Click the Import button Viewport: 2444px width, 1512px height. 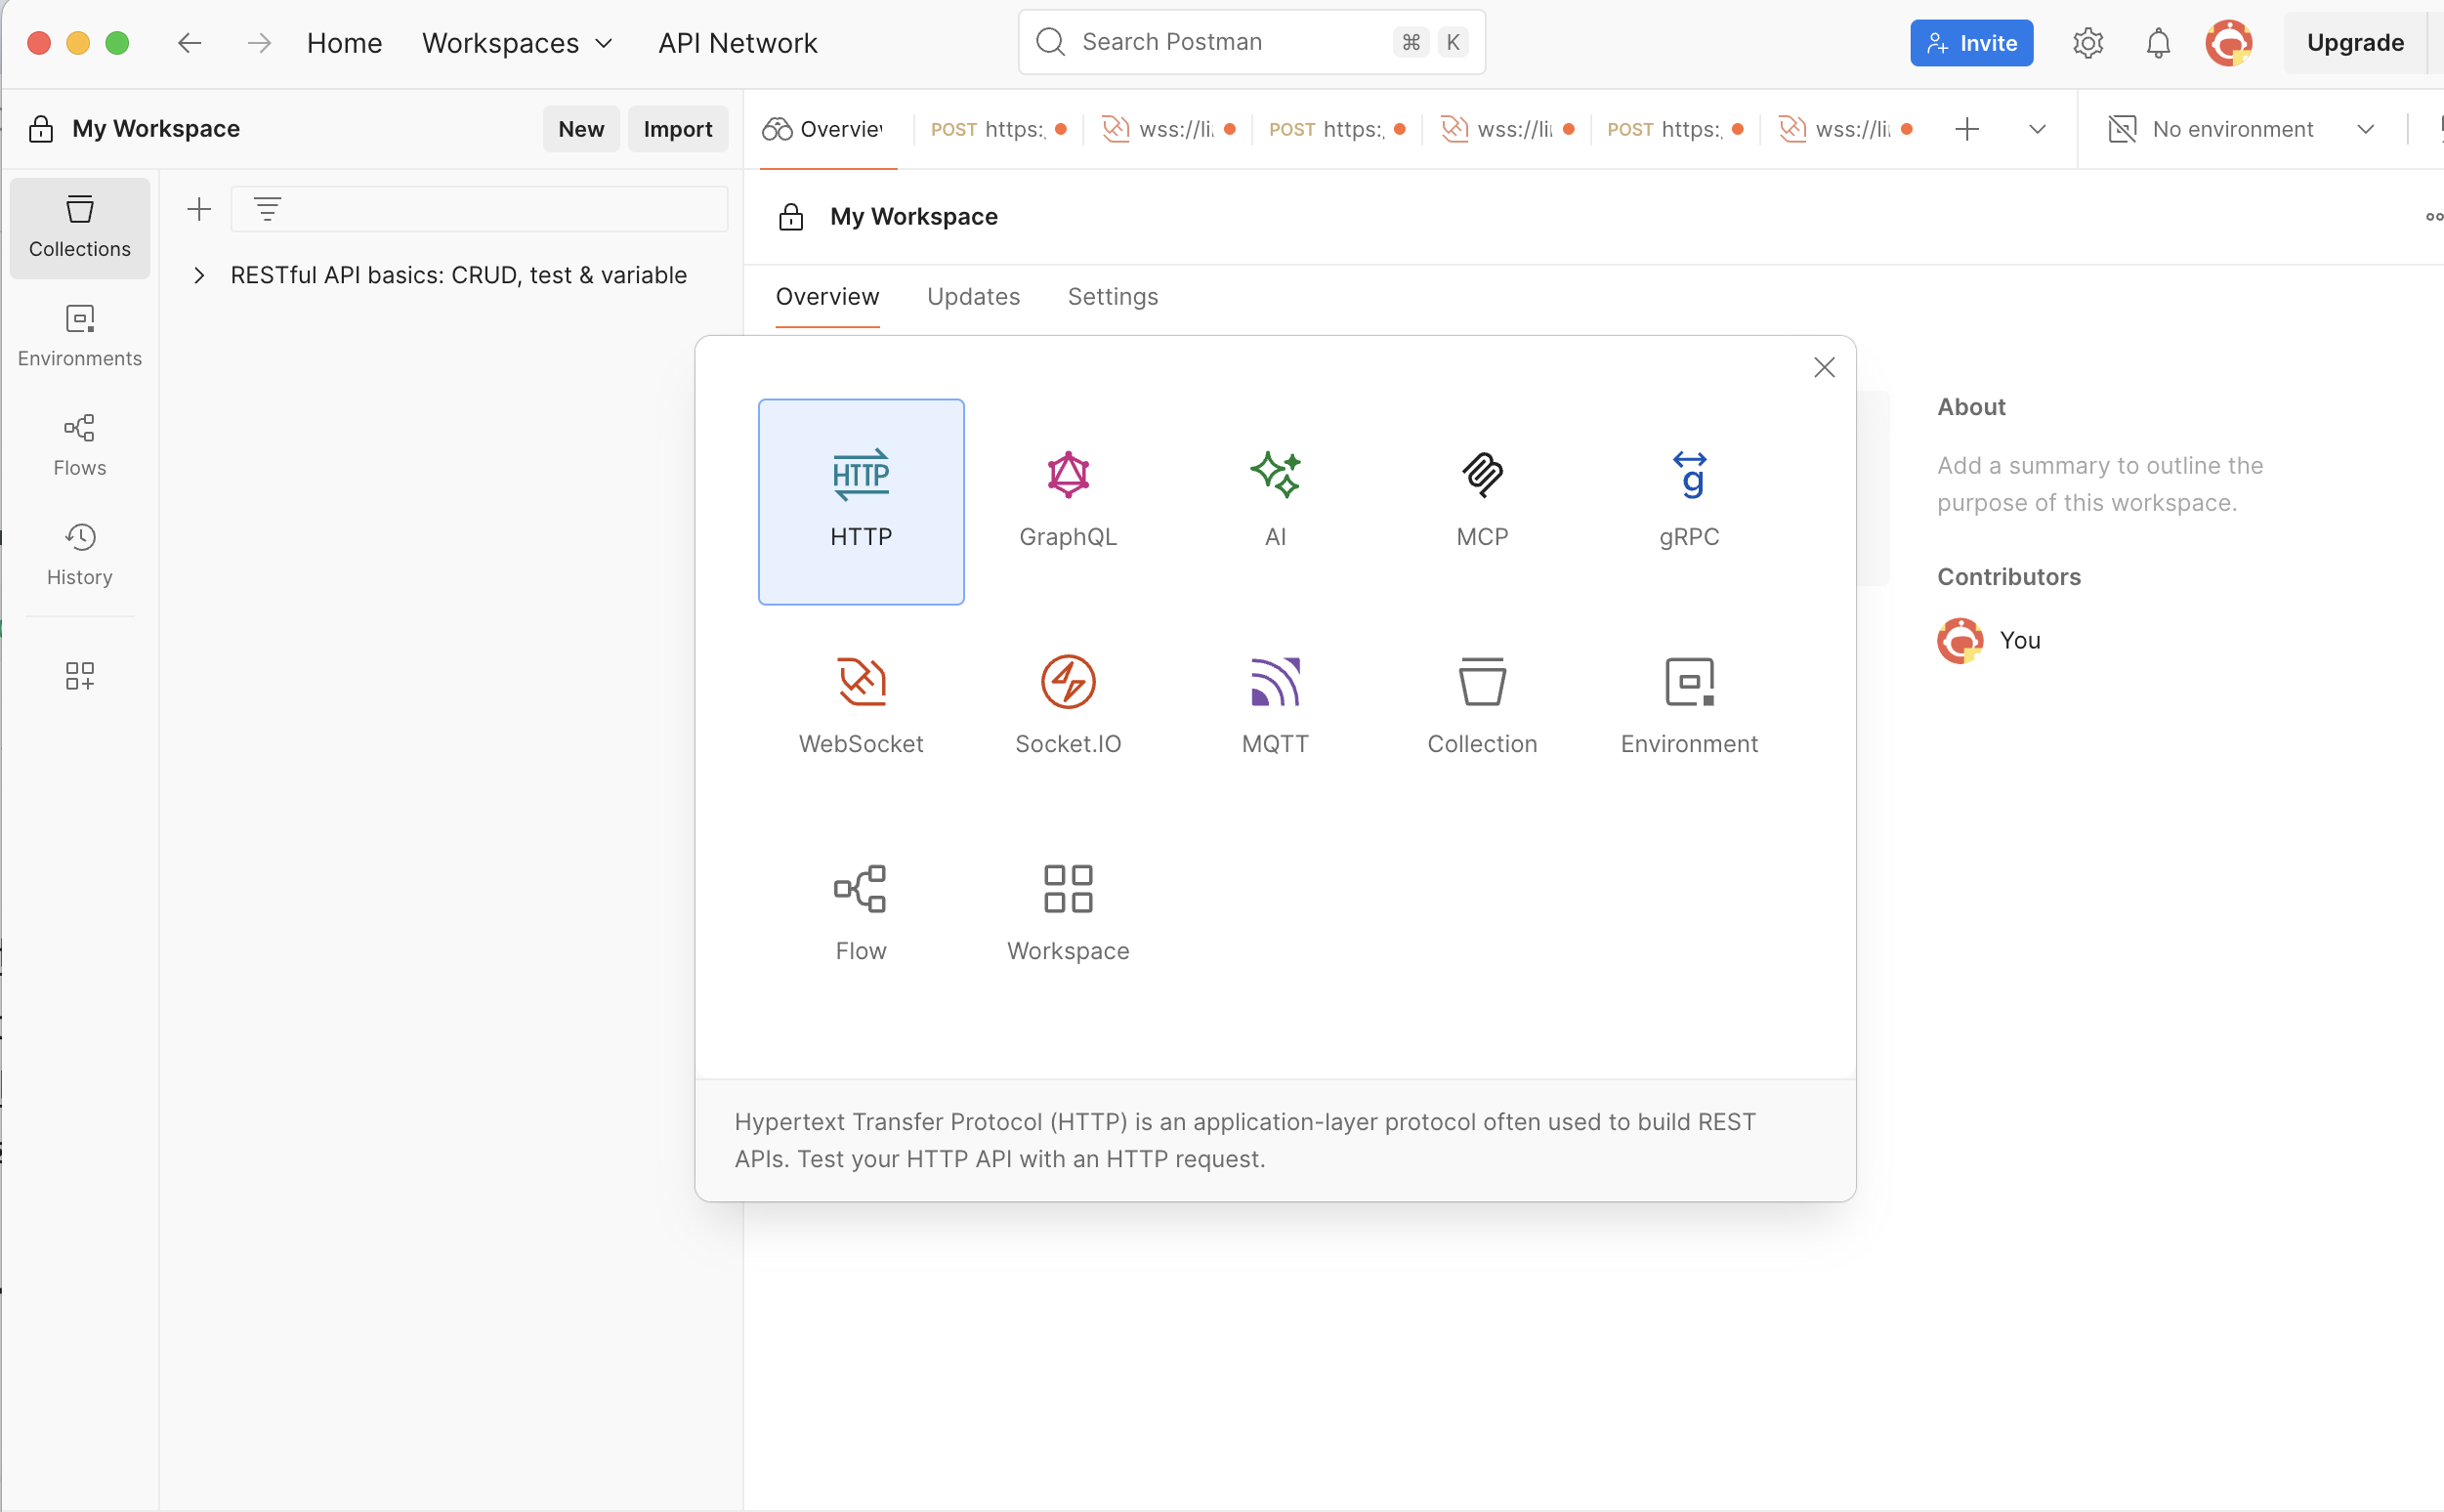677,129
